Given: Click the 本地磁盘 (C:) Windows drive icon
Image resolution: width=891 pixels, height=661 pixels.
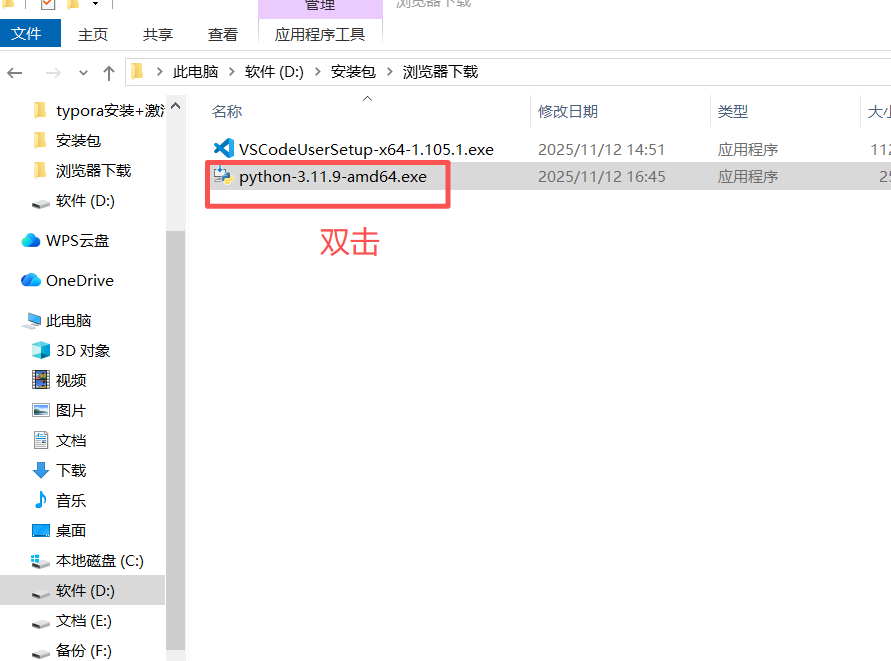Looking at the screenshot, I should coord(40,562).
